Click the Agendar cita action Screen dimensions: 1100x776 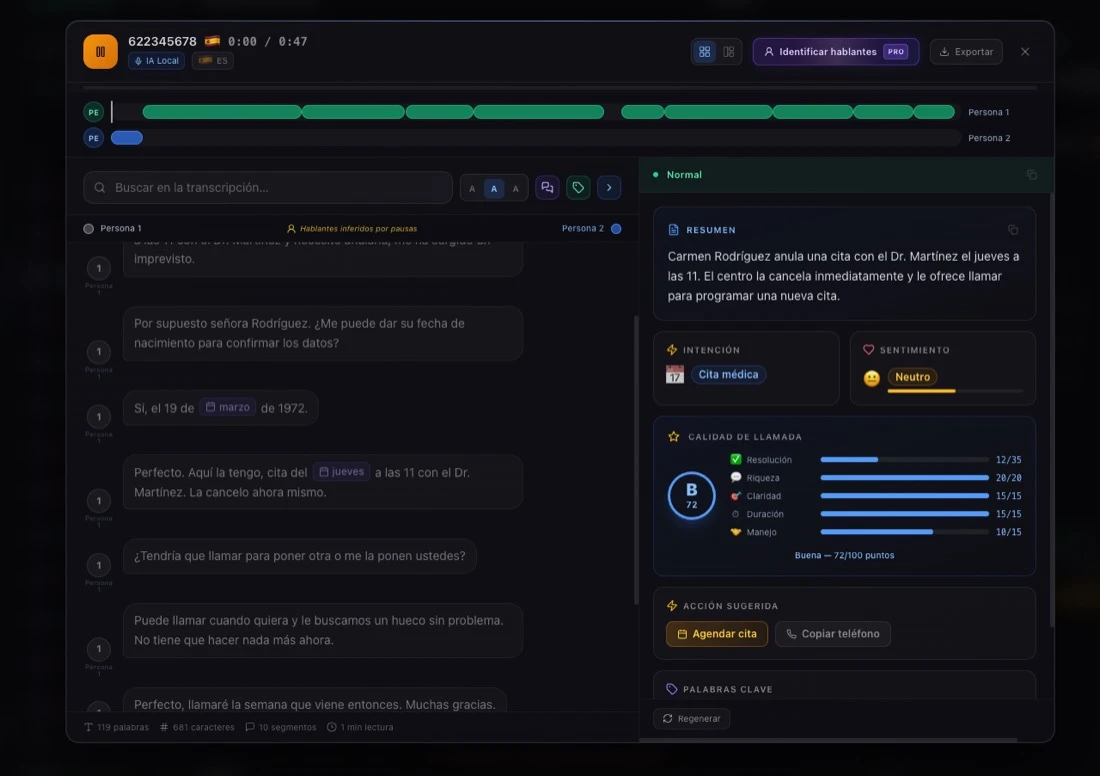pyautogui.click(x=717, y=634)
